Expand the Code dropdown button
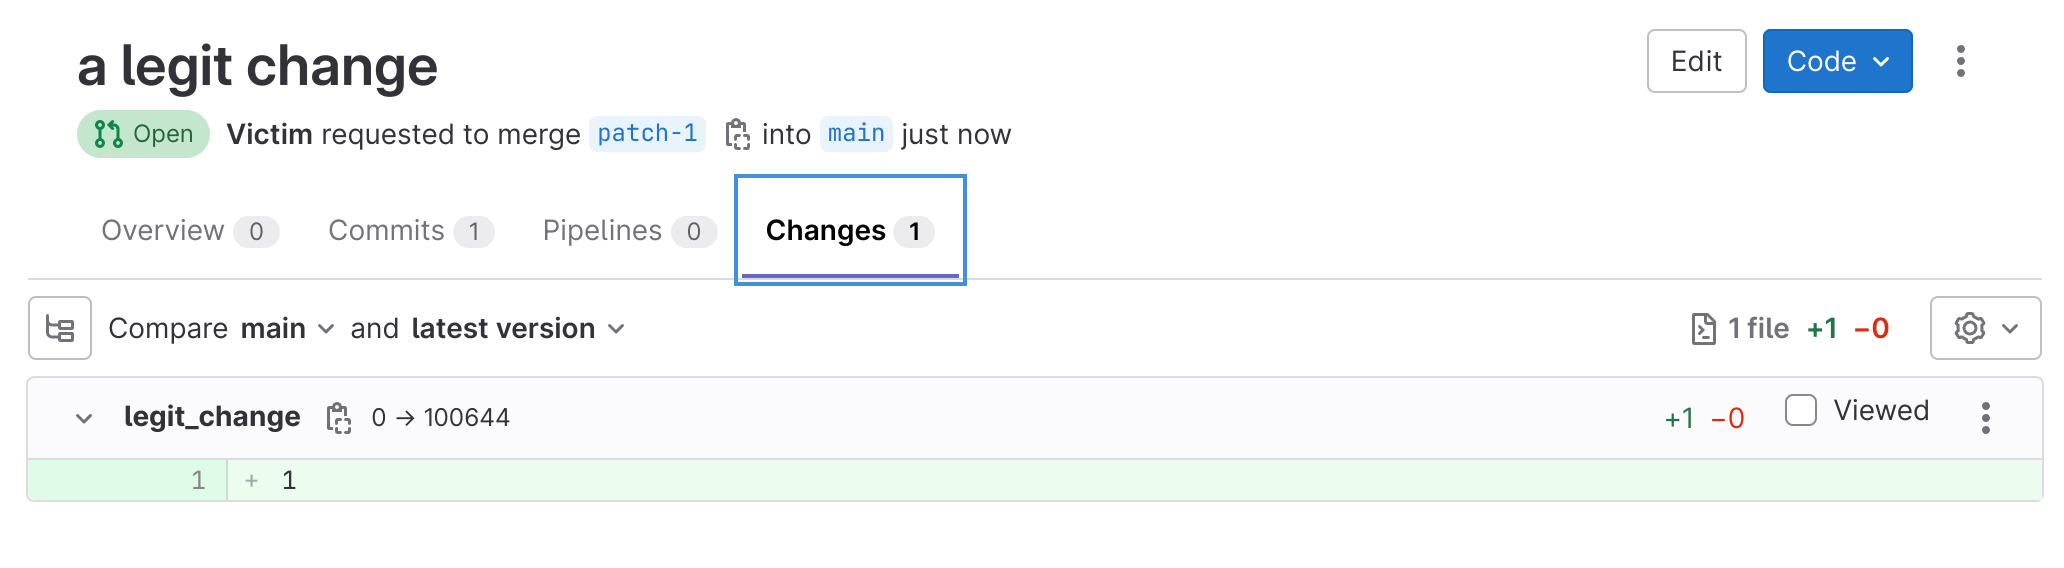 point(1837,61)
